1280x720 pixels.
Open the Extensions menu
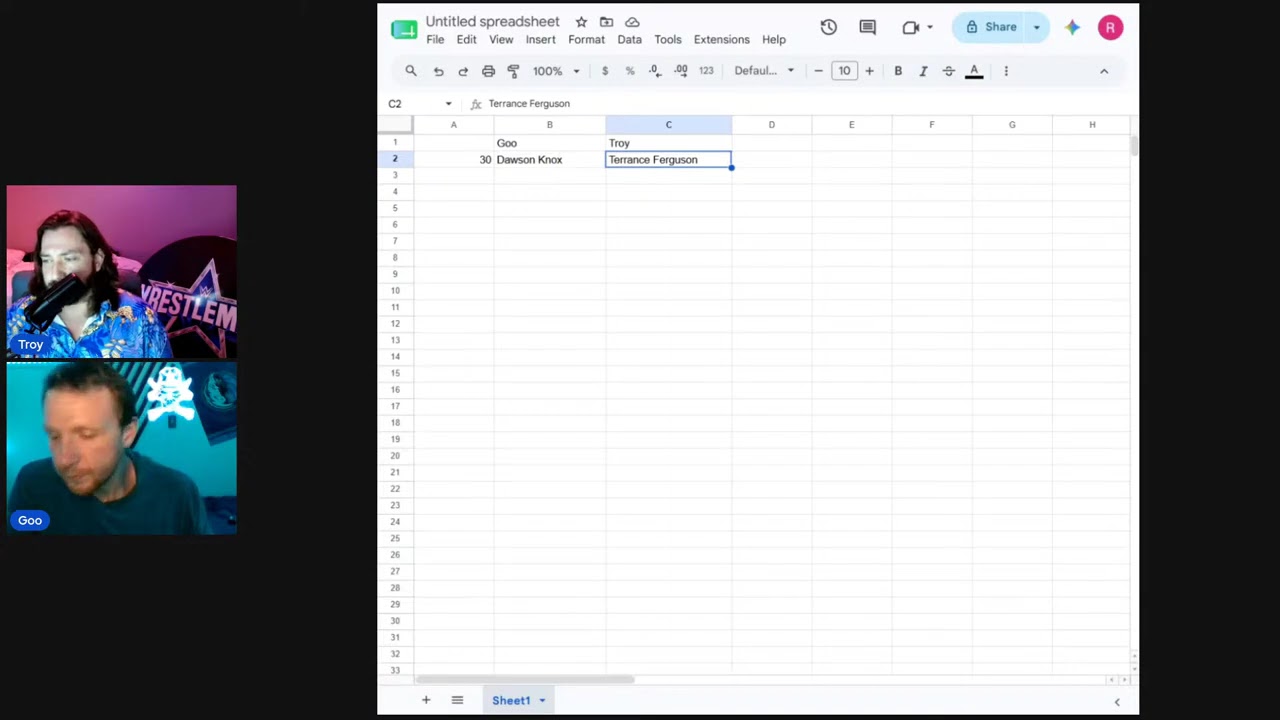click(x=722, y=40)
